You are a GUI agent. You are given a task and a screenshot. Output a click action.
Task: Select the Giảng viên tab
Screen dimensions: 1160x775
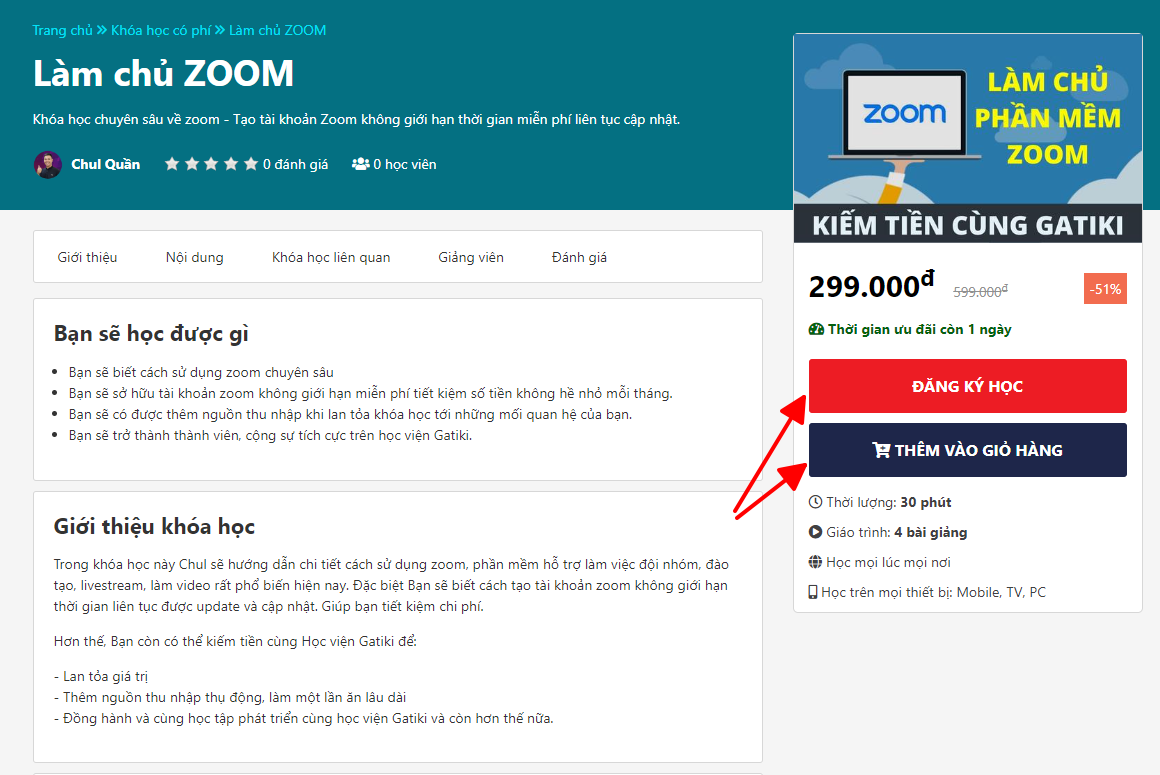click(x=471, y=257)
